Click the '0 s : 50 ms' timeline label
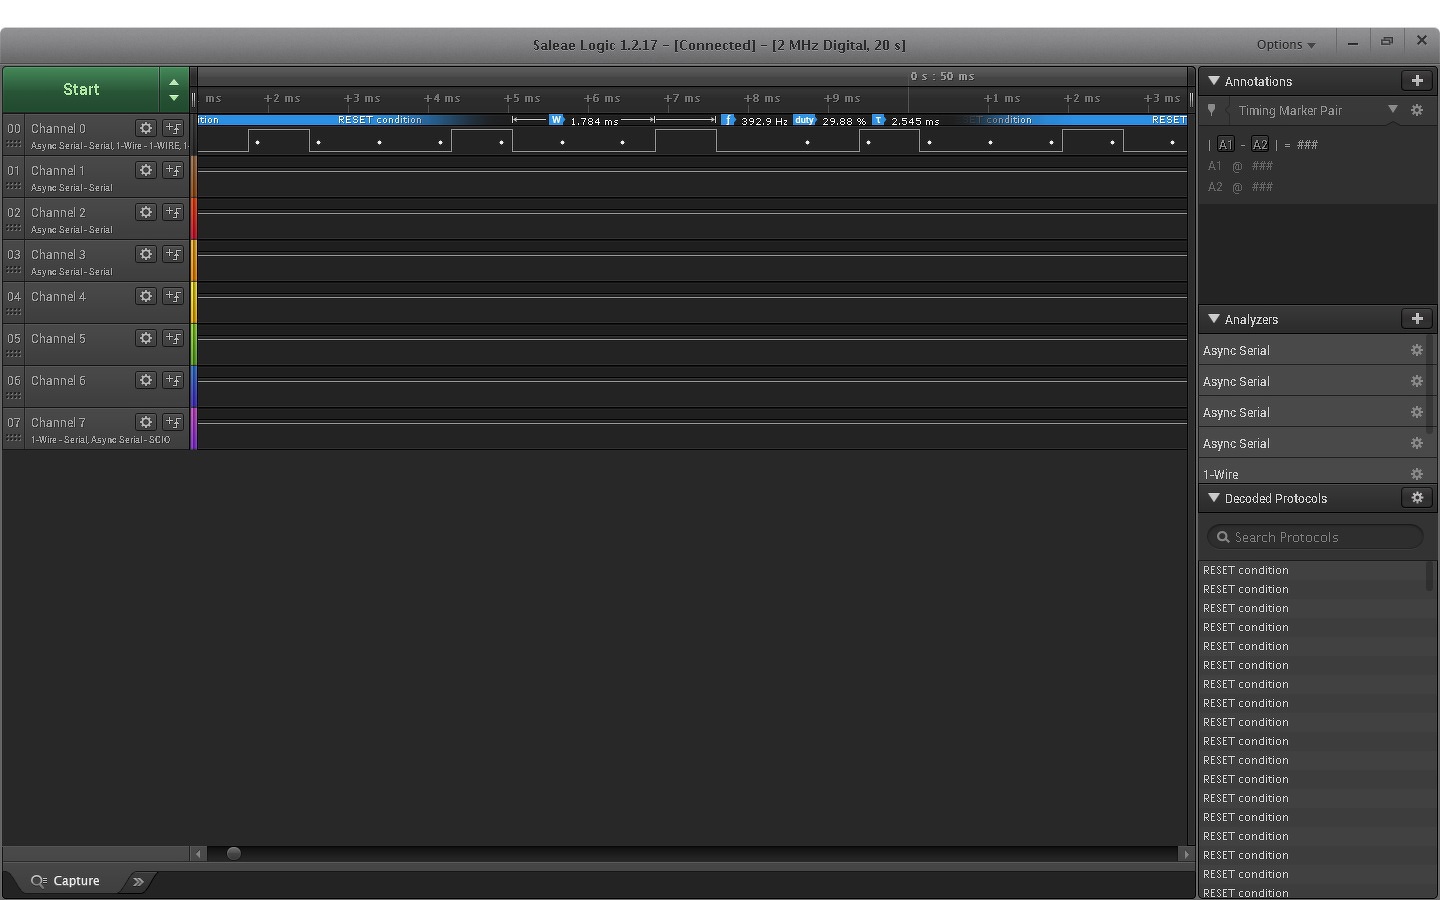This screenshot has height=900, width=1440. pyautogui.click(x=942, y=76)
